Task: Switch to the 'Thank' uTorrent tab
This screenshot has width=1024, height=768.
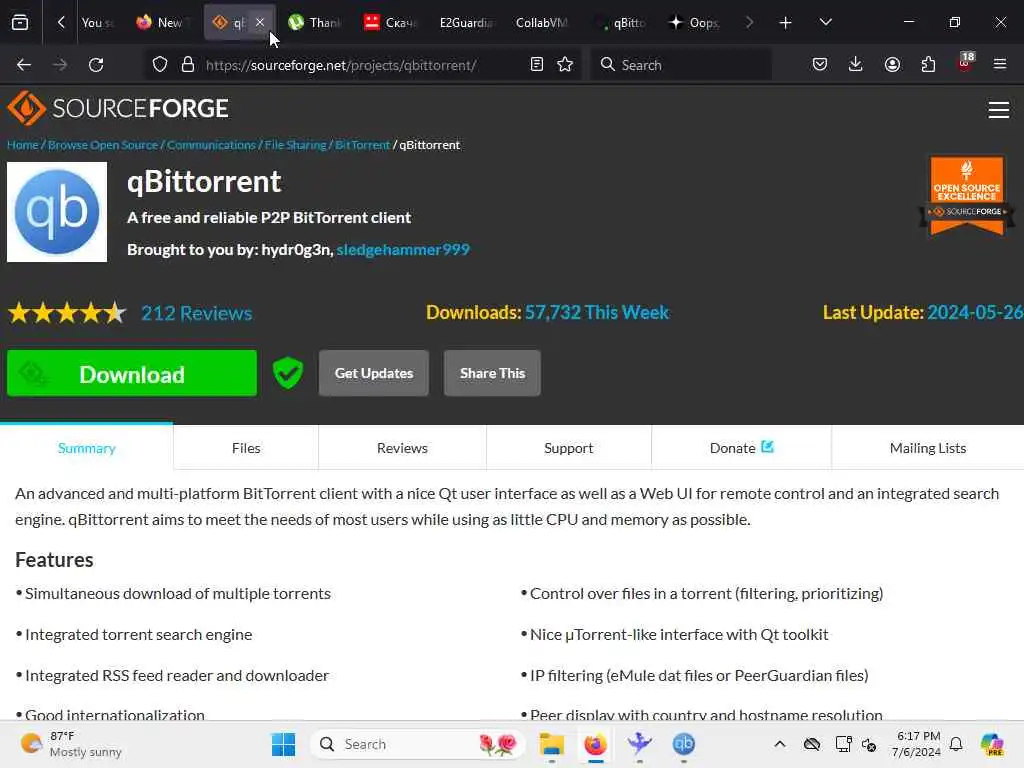Action: point(314,22)
